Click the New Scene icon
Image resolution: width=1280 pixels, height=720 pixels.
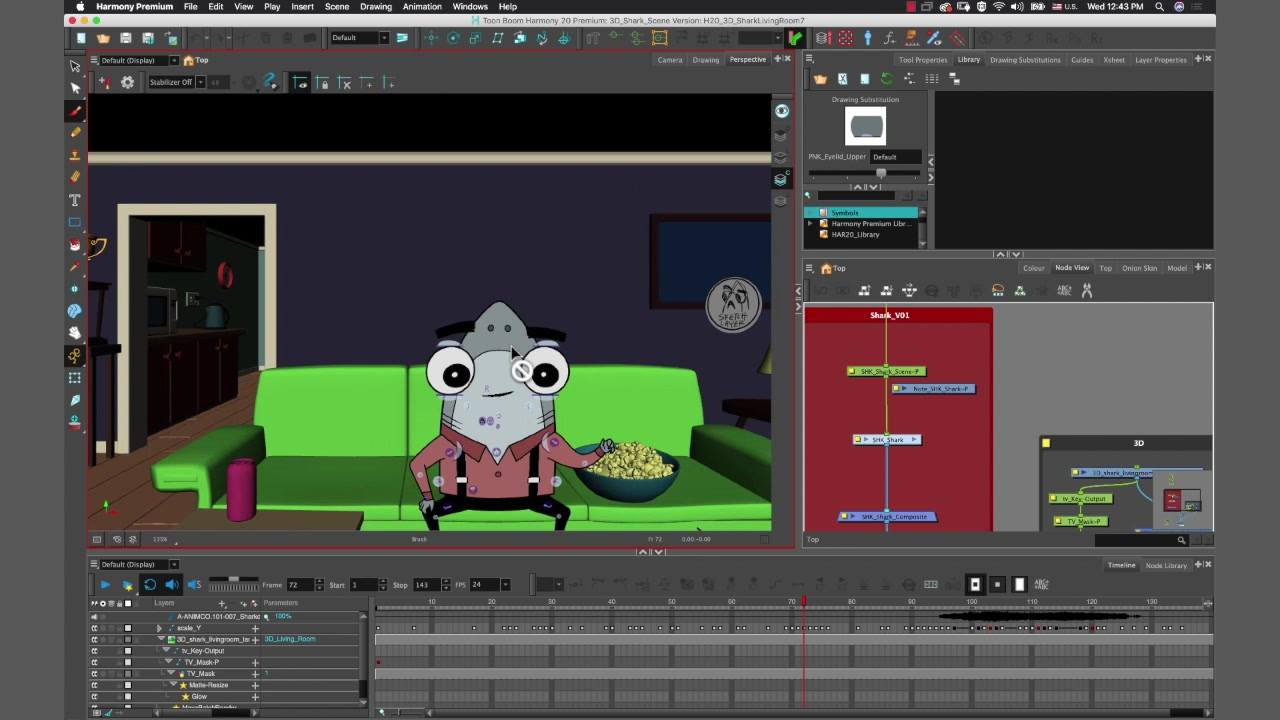point(81,38)
